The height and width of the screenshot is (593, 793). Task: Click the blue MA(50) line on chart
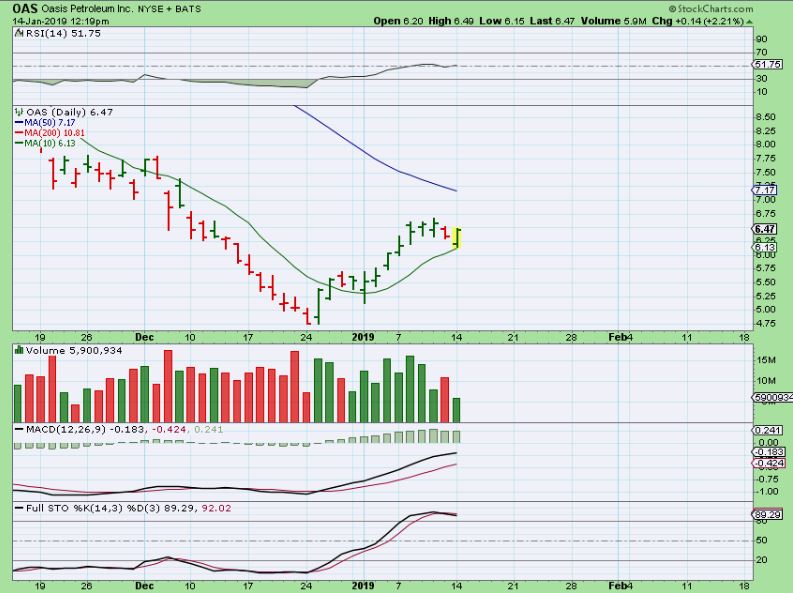pyautogui.click(x=375, y=158)
